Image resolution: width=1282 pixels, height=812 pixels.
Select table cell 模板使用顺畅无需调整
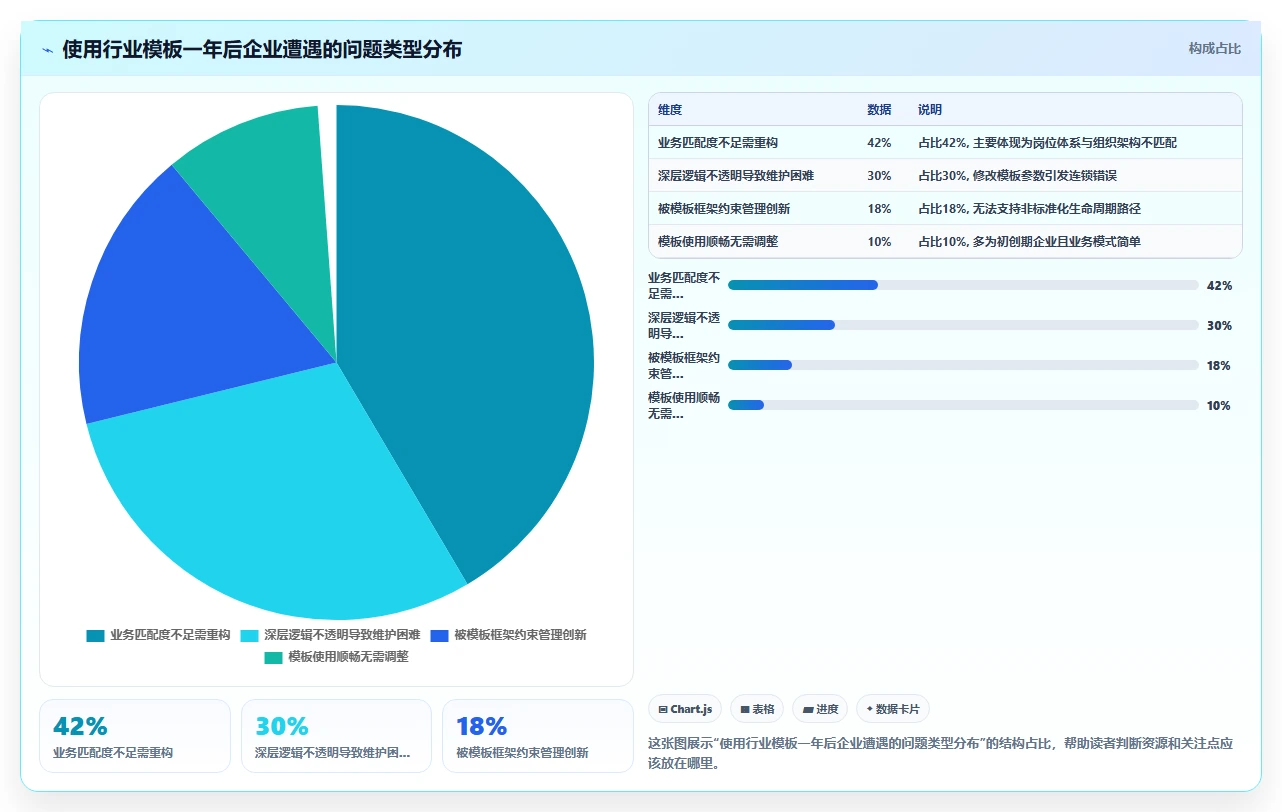coord(718,242)
